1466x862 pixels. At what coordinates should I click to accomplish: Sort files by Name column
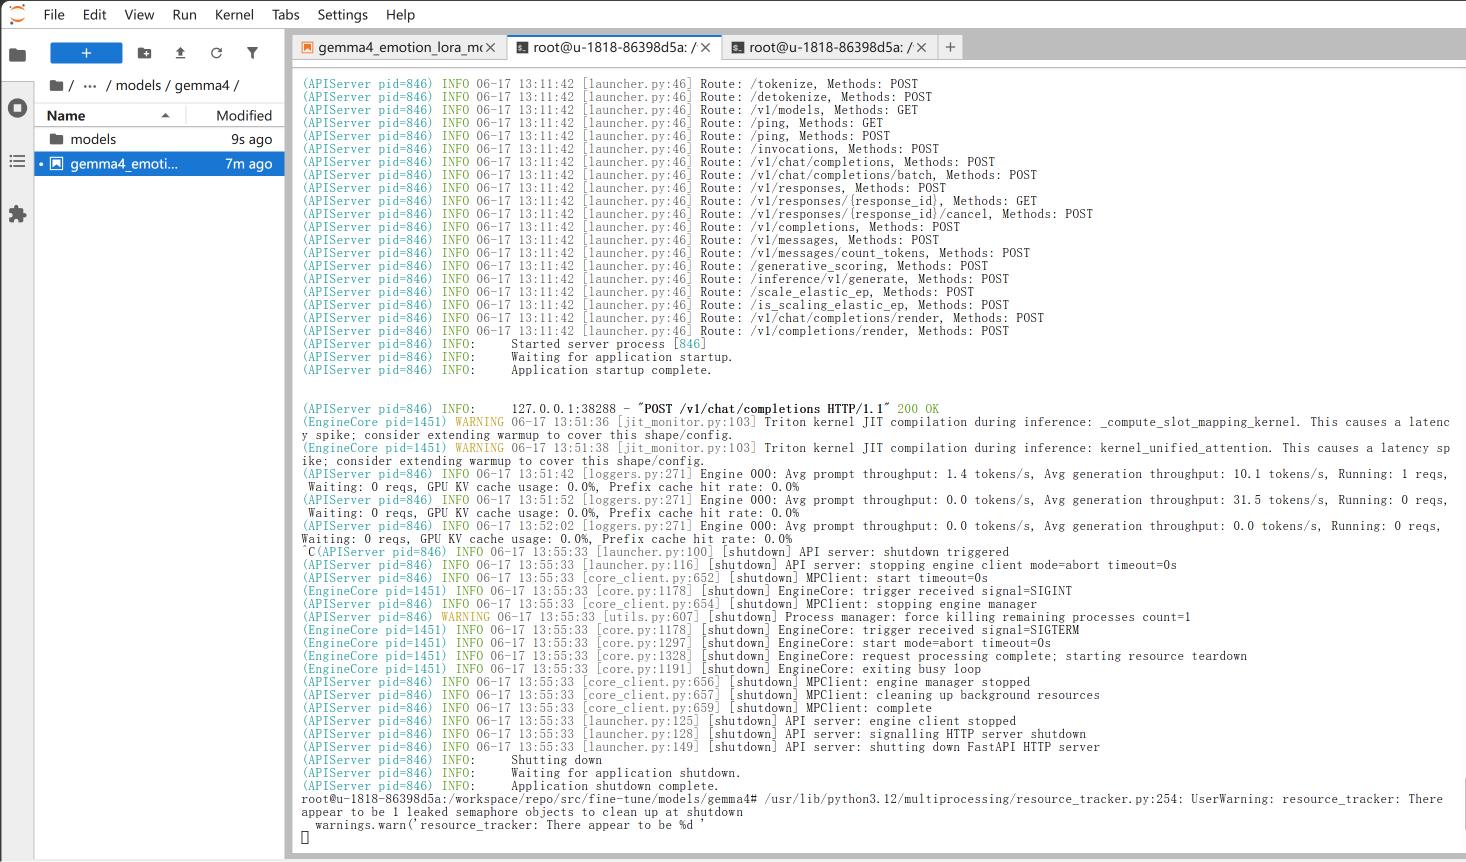tap(108, 116)
